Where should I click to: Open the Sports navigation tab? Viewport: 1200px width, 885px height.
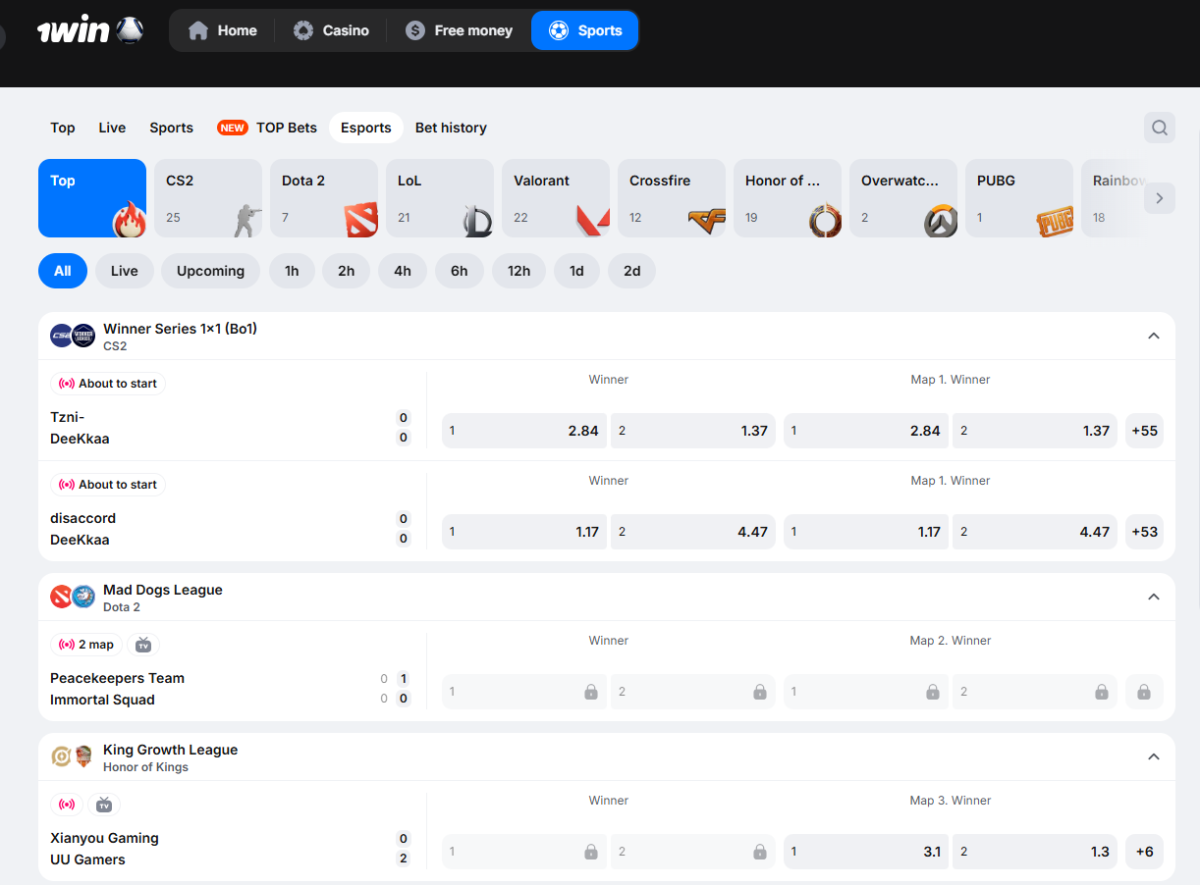586,31
